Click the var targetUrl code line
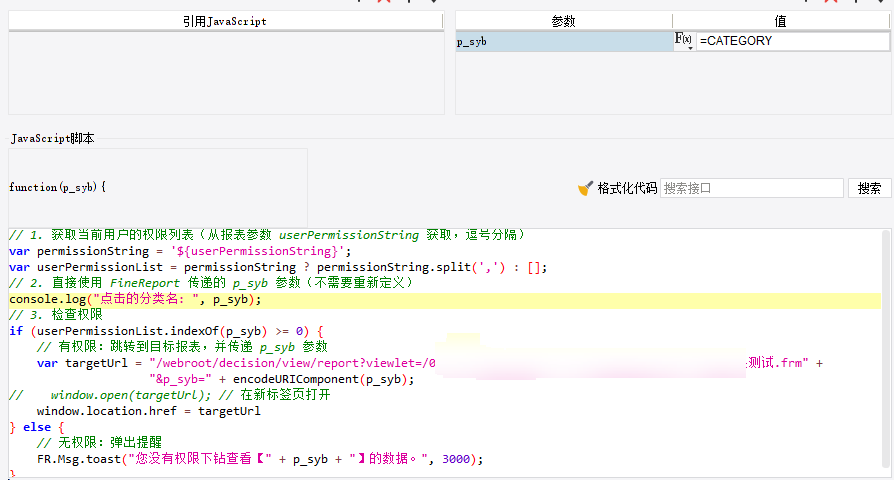The image size is (894, 480). click(x=430, y=363)
